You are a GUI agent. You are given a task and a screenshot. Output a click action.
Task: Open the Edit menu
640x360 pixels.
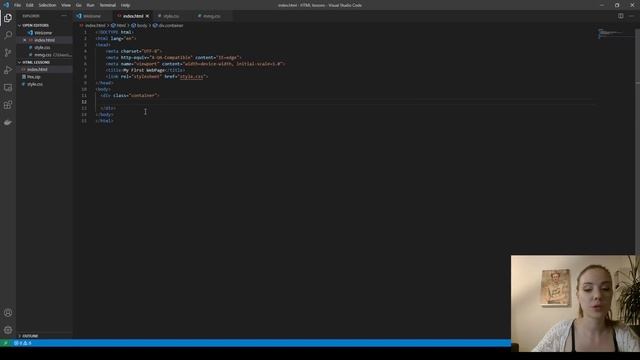point(30,5)
